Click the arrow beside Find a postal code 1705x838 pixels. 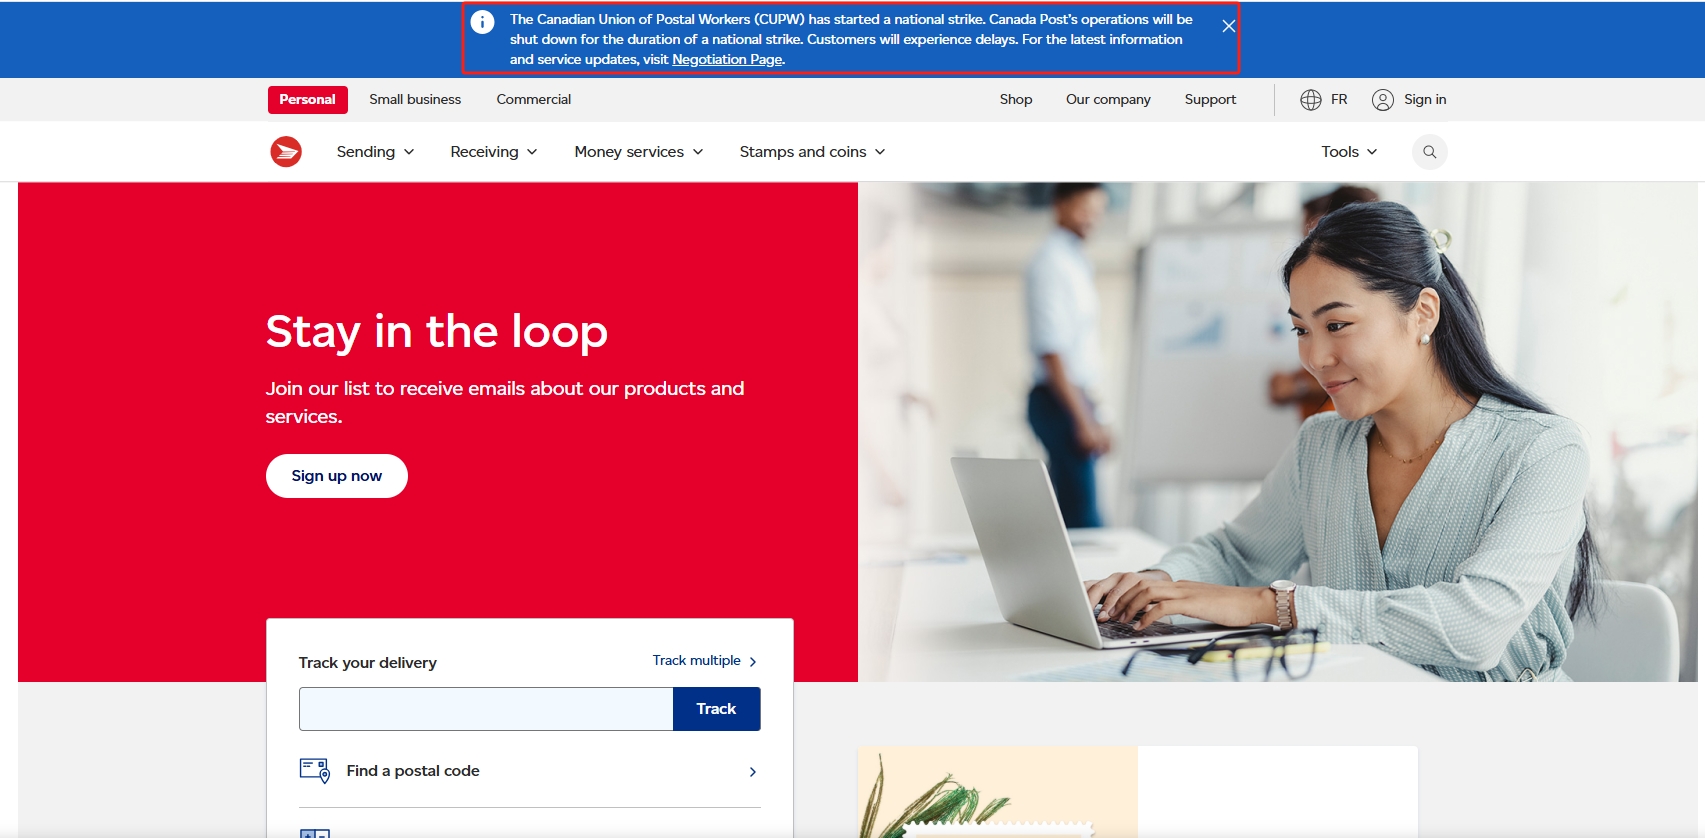tap(753, 772)
